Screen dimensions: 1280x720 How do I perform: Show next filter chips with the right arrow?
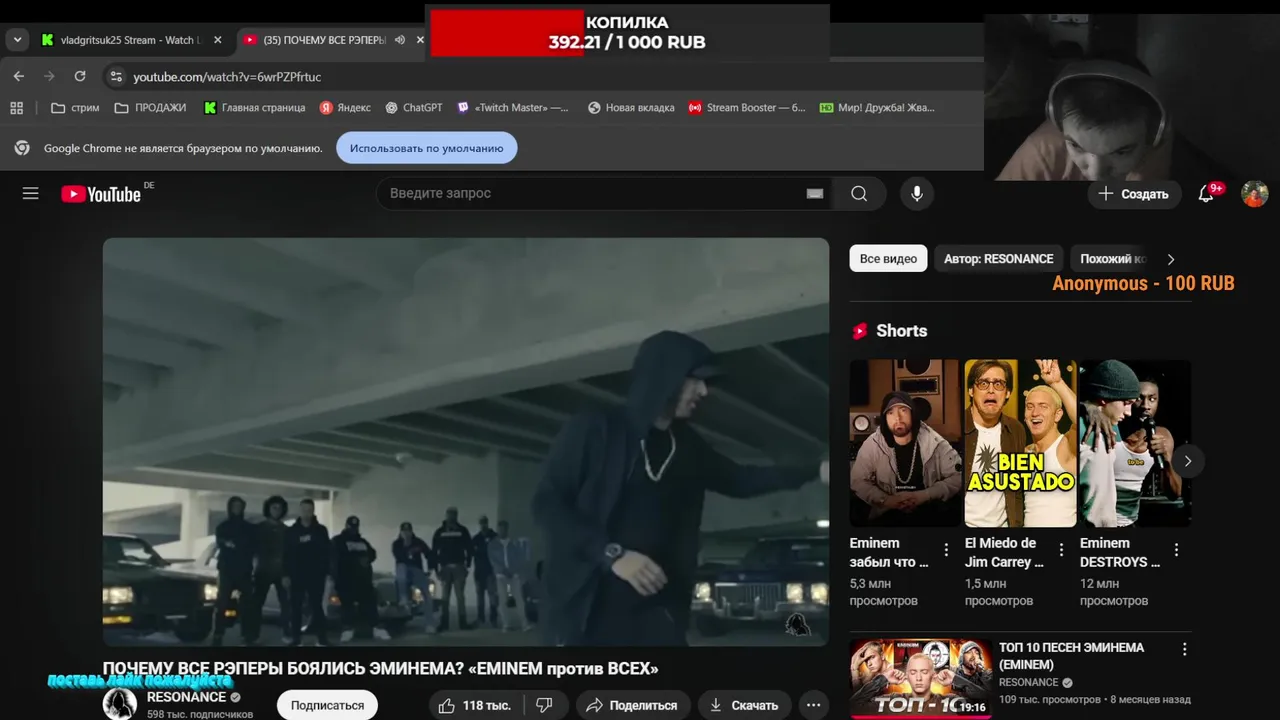(1171, 259)
